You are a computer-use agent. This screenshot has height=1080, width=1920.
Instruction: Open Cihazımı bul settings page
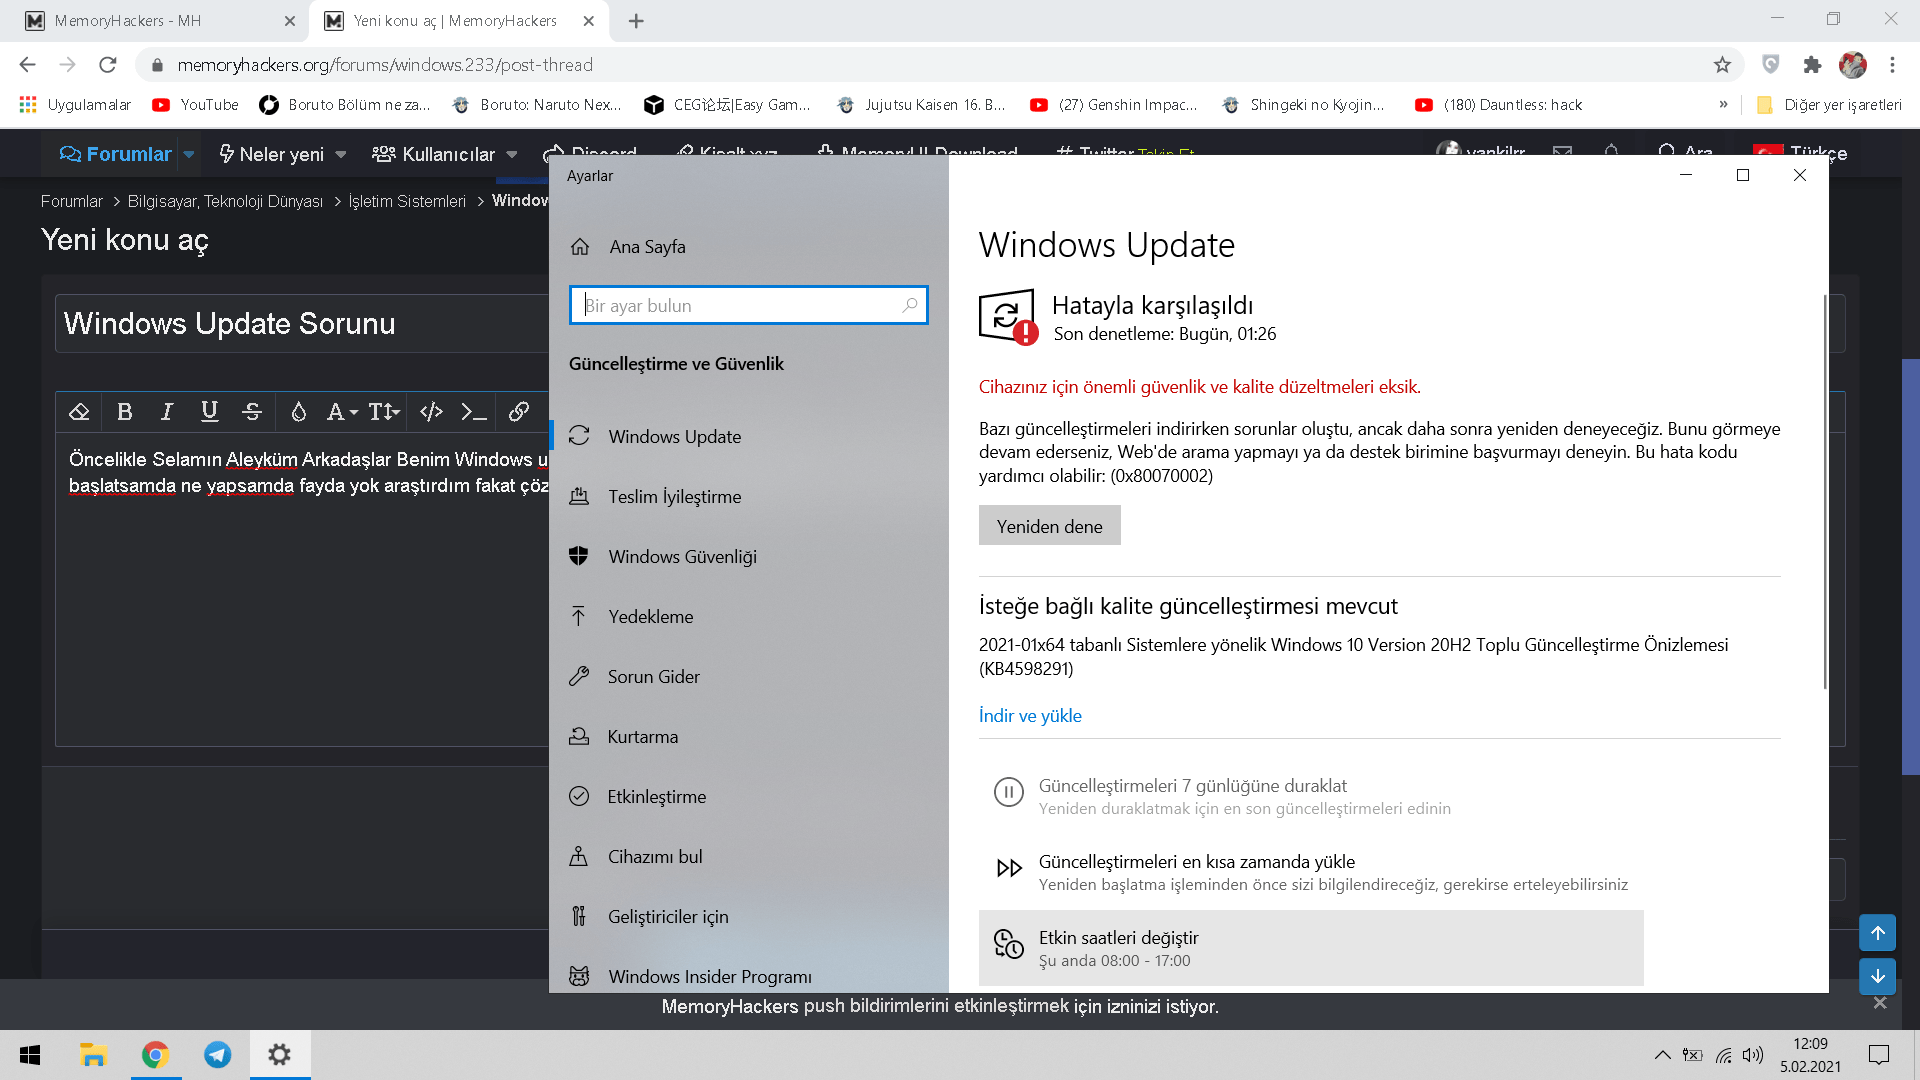coord(748,856)
